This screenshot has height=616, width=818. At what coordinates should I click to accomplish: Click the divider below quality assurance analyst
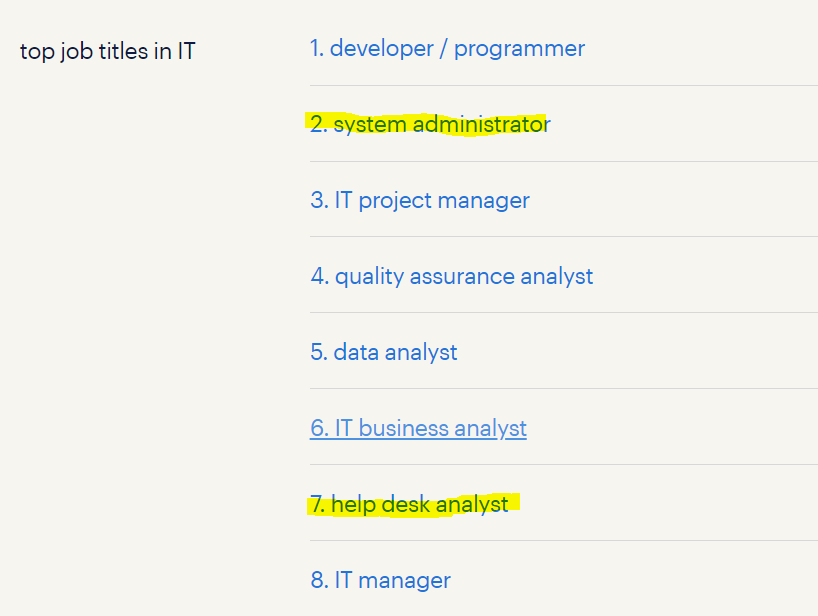point(564,313)
